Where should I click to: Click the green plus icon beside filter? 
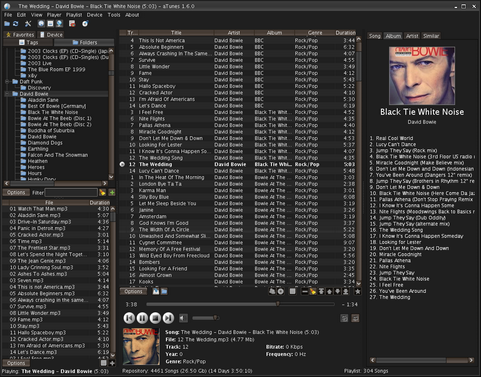[112, 193]
